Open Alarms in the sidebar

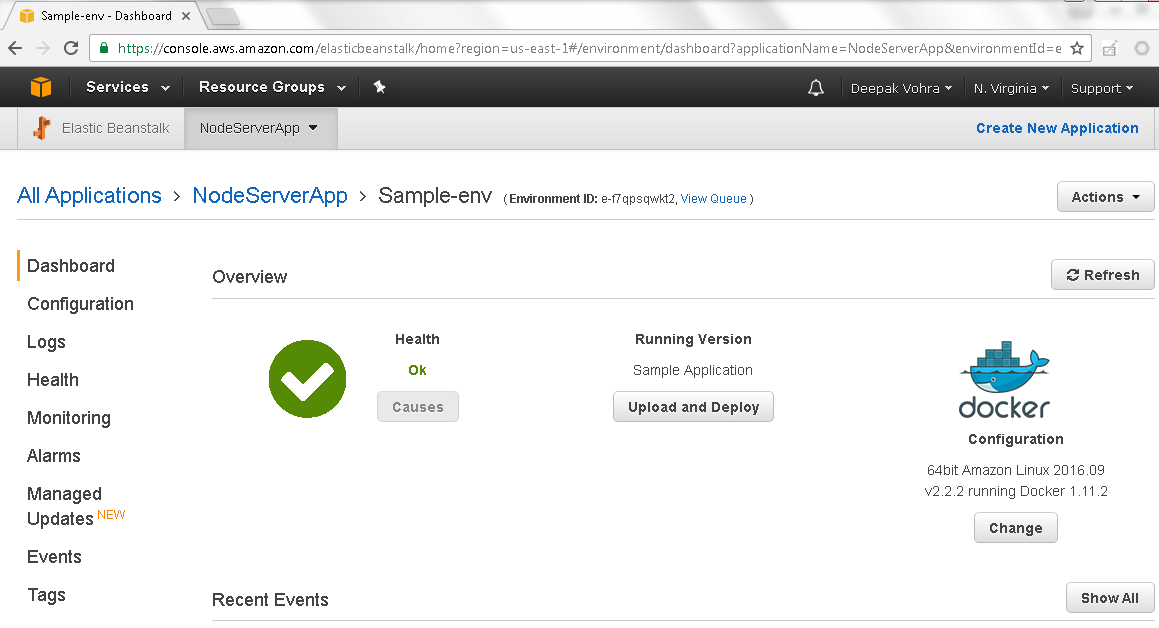point(54,456)
